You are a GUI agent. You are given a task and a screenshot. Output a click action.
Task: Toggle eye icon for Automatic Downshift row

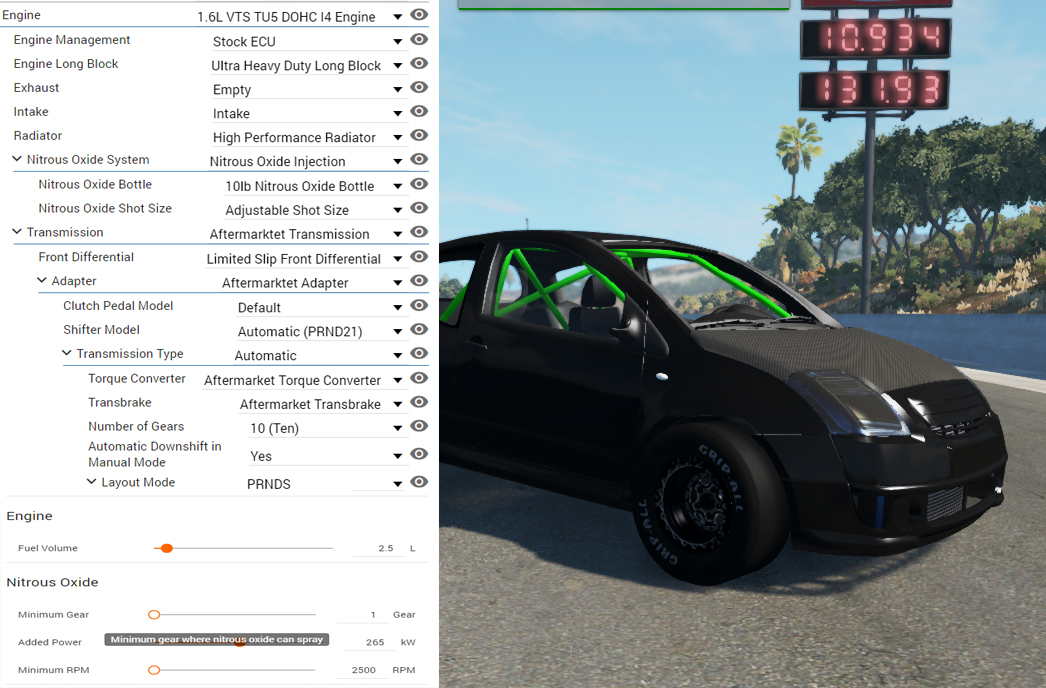(x=419, y=454)
